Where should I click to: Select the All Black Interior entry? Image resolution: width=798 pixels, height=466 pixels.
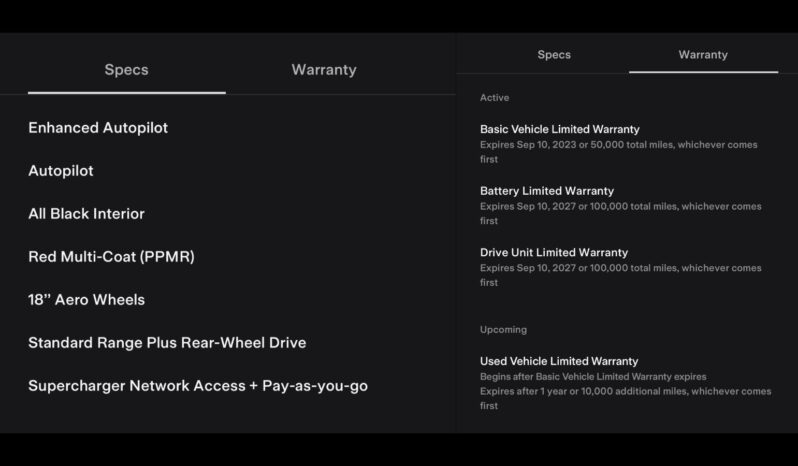pos(87,214)
